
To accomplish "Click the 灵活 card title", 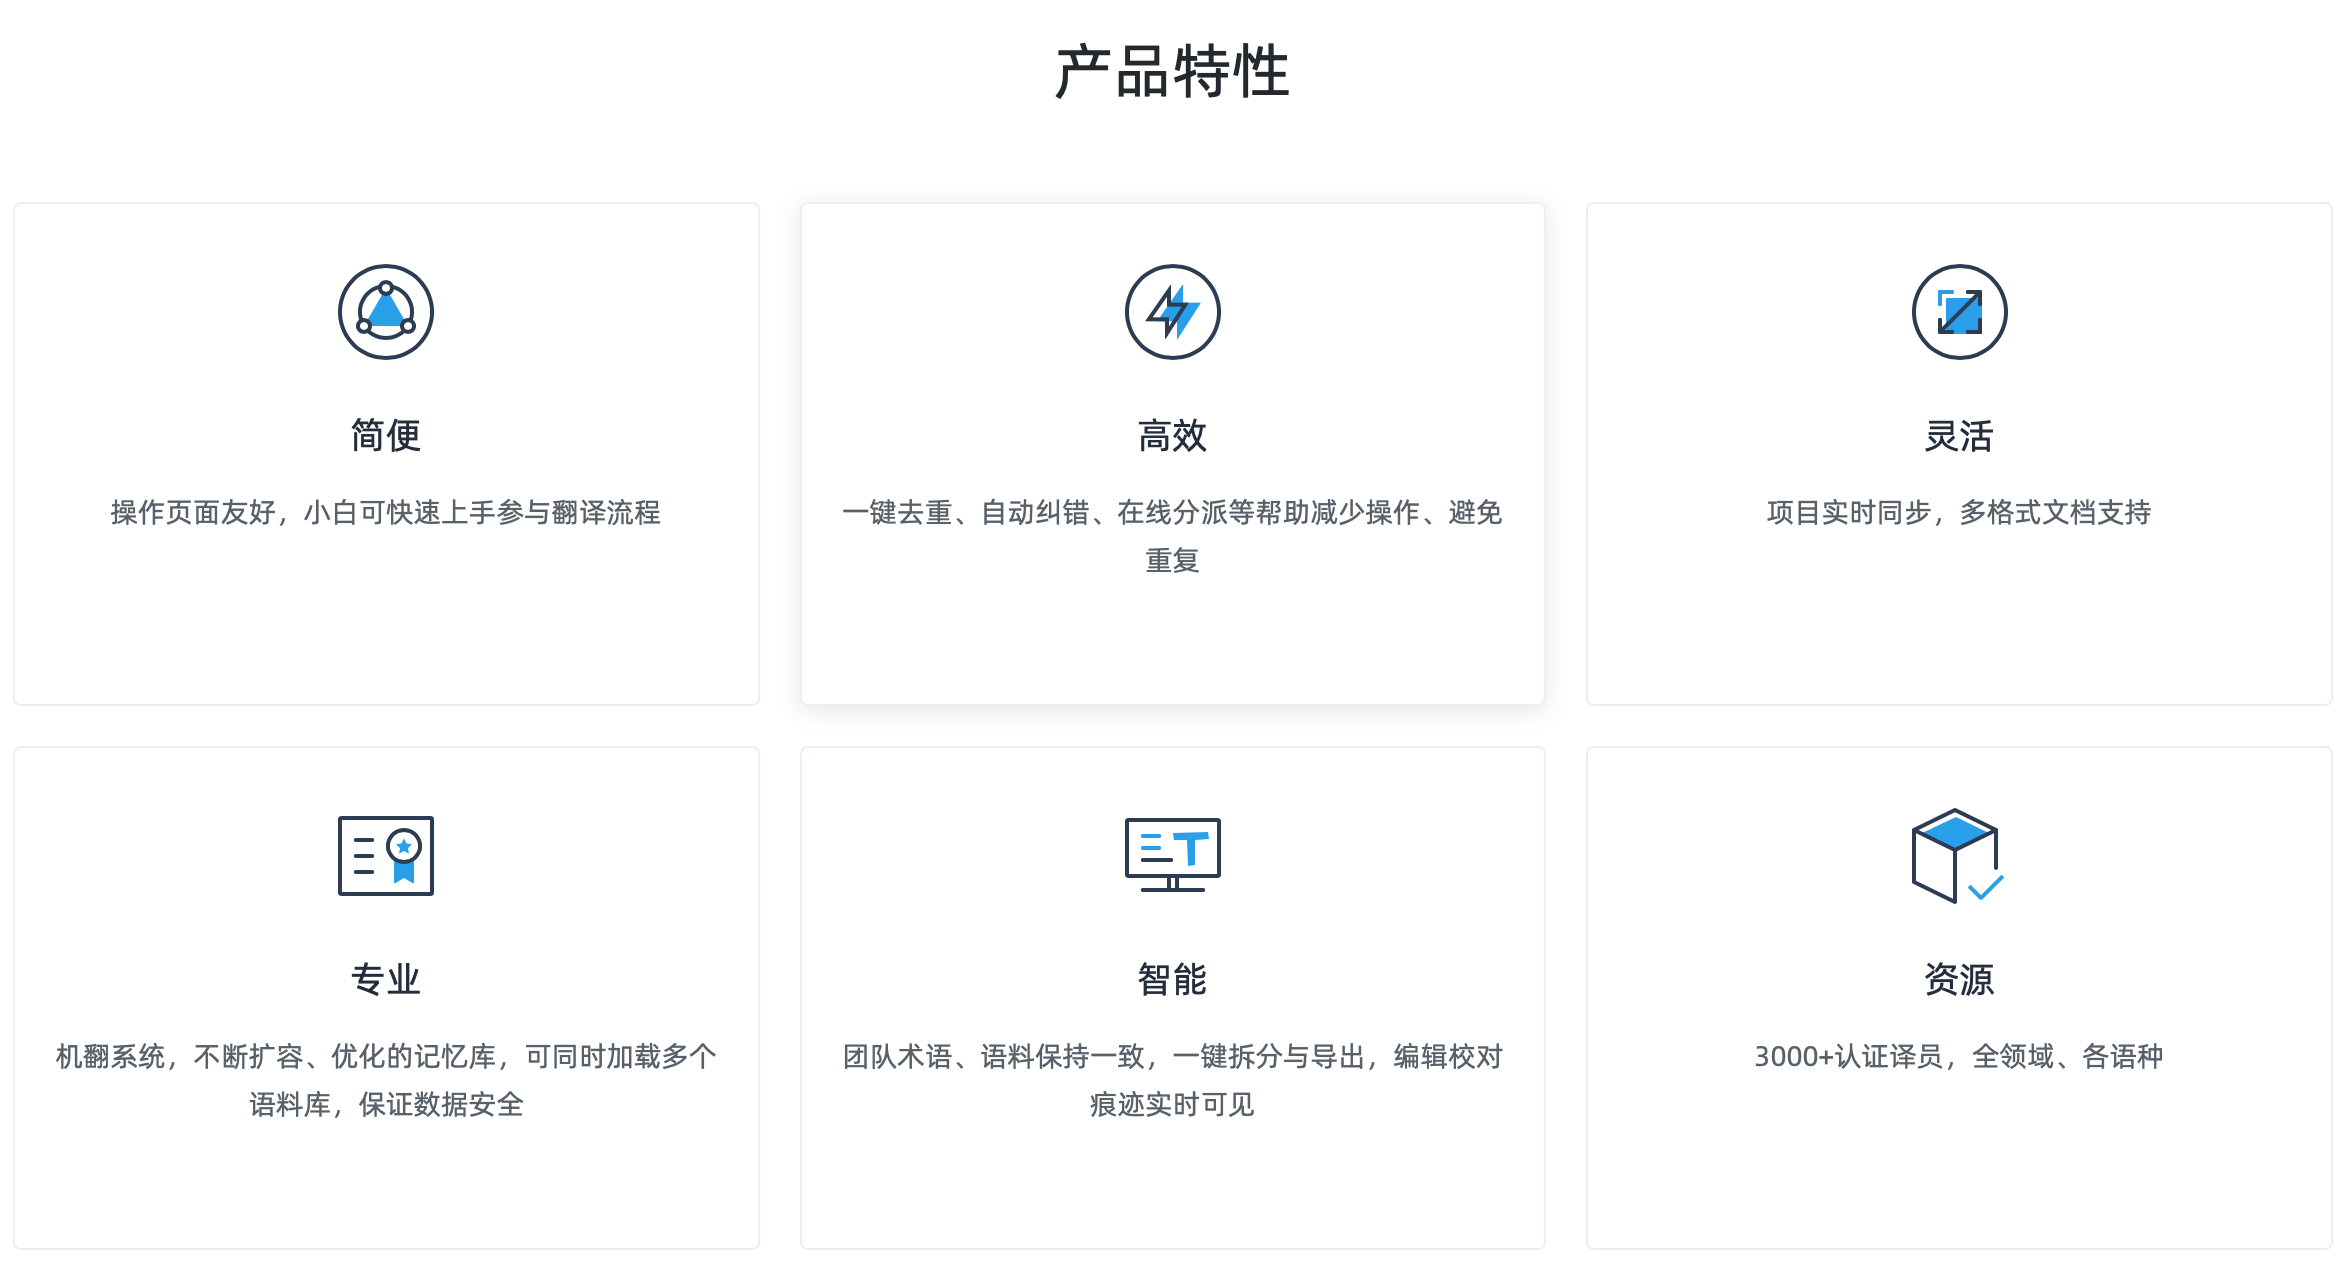I will [1960, 436].
